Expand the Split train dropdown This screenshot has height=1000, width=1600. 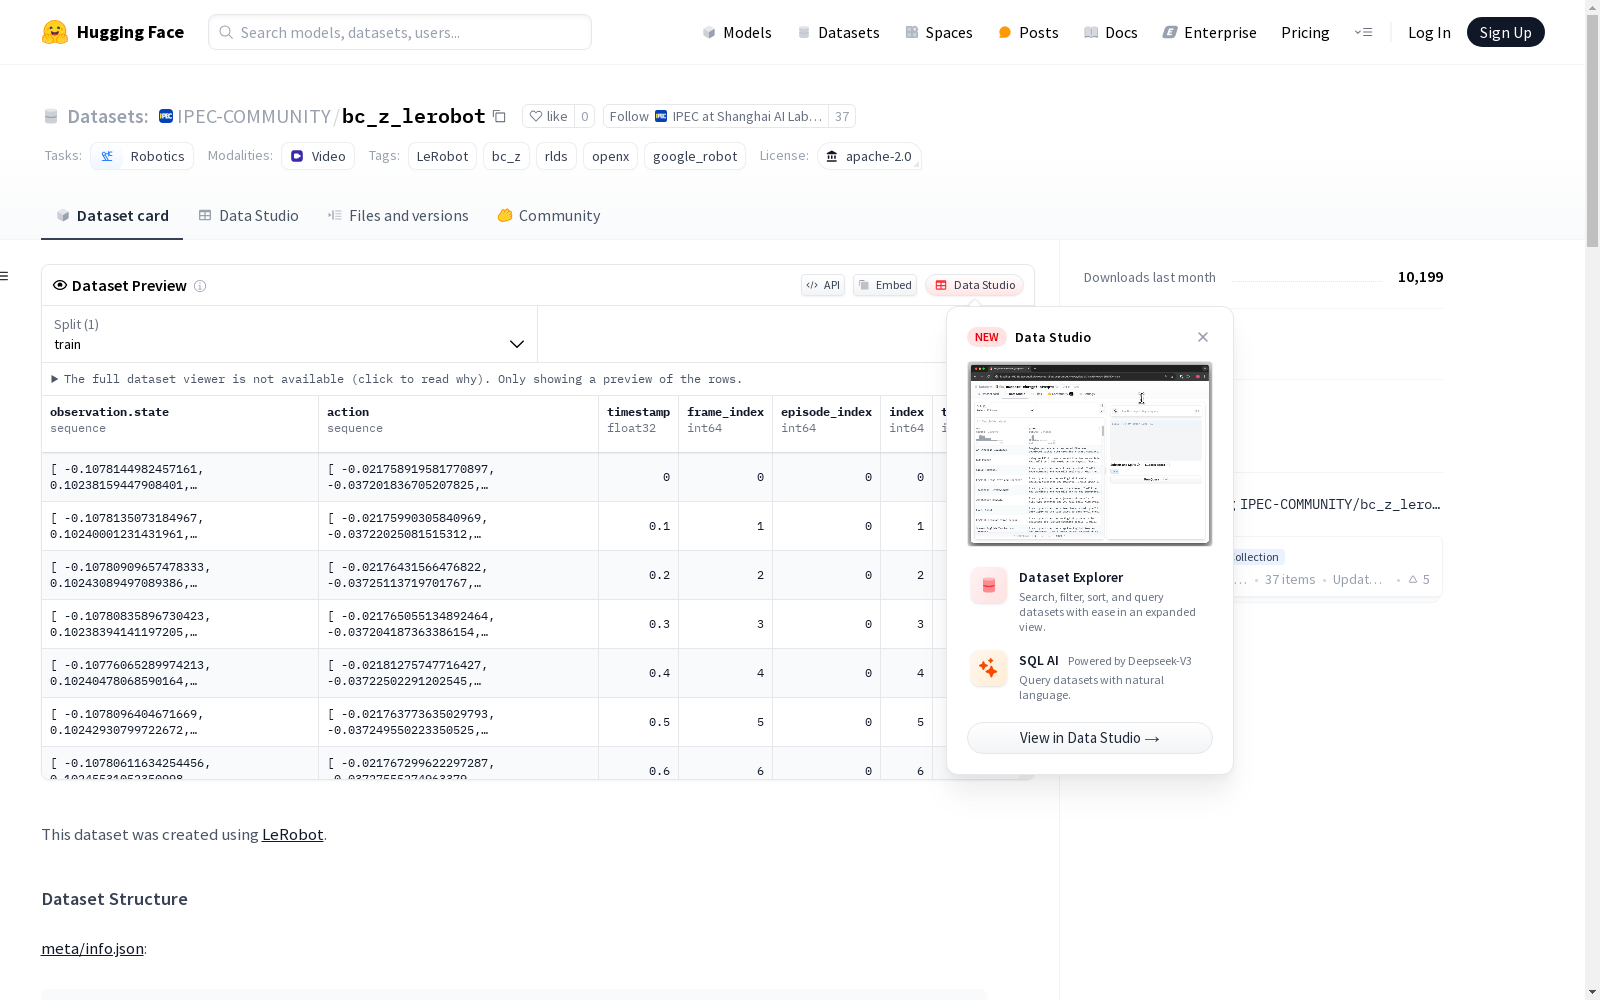290,334
